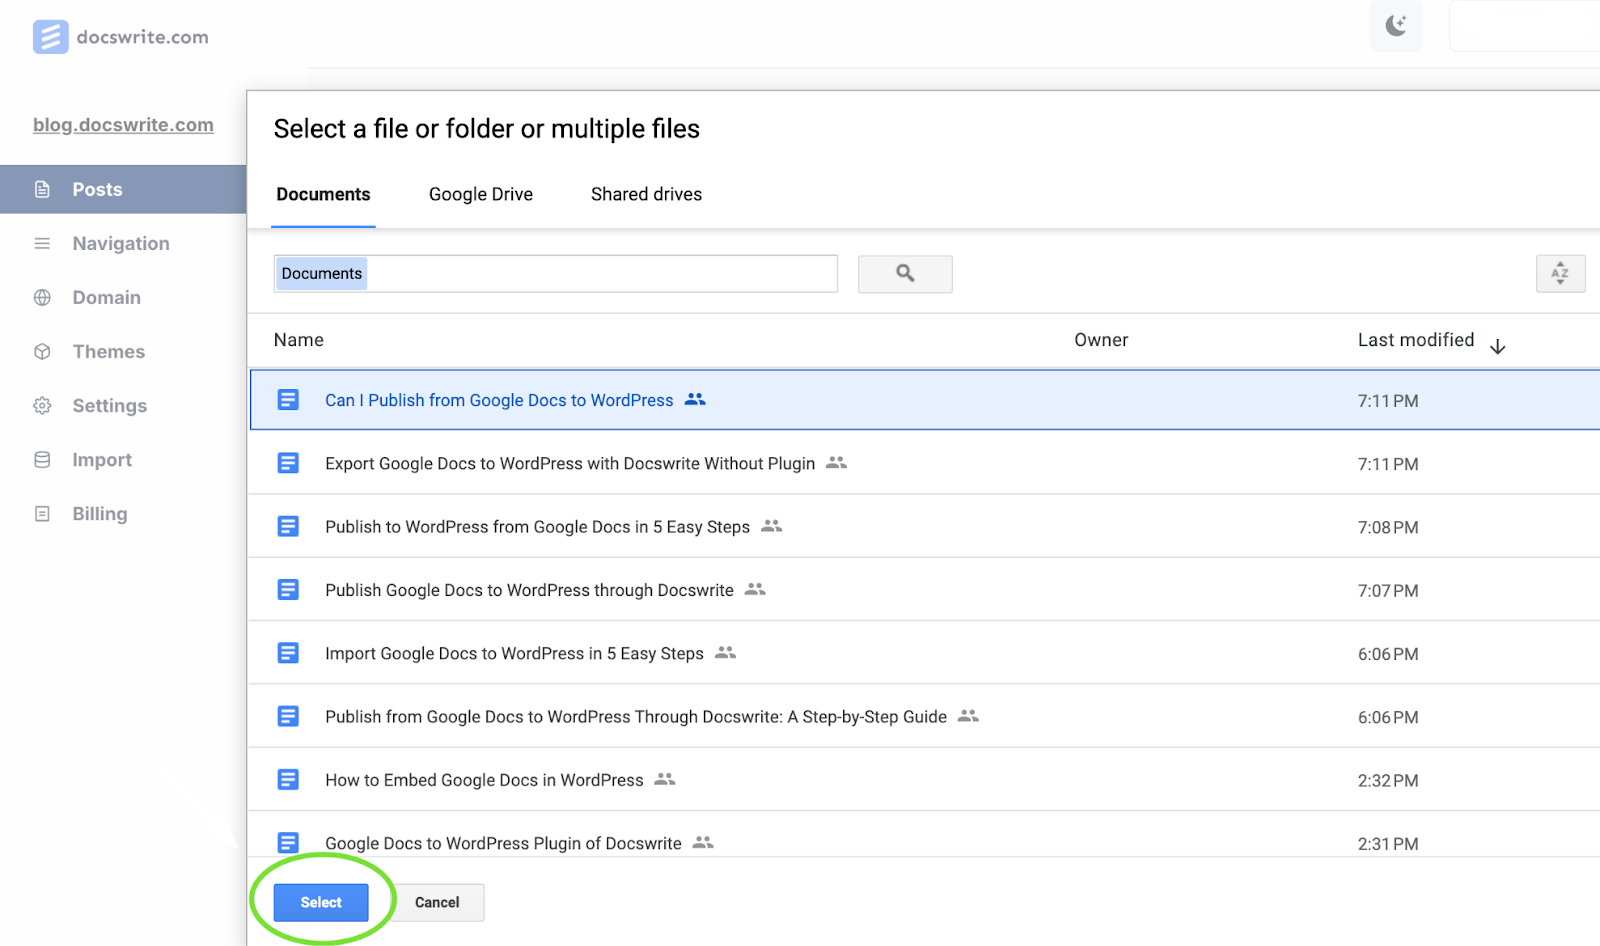Image resolution: width=1600 pixels, height=946 pixels.
Task: Toggle dark mode with the moon icon
Action: point(1395,26)
